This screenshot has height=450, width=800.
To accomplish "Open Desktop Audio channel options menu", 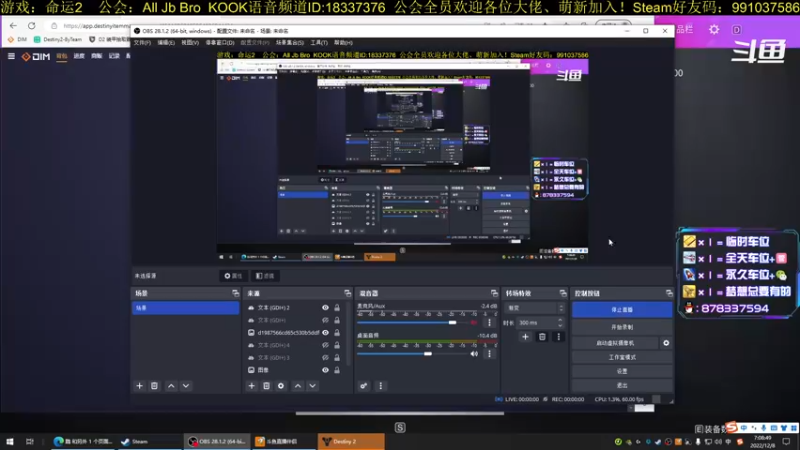I will [x=489, y=354].
